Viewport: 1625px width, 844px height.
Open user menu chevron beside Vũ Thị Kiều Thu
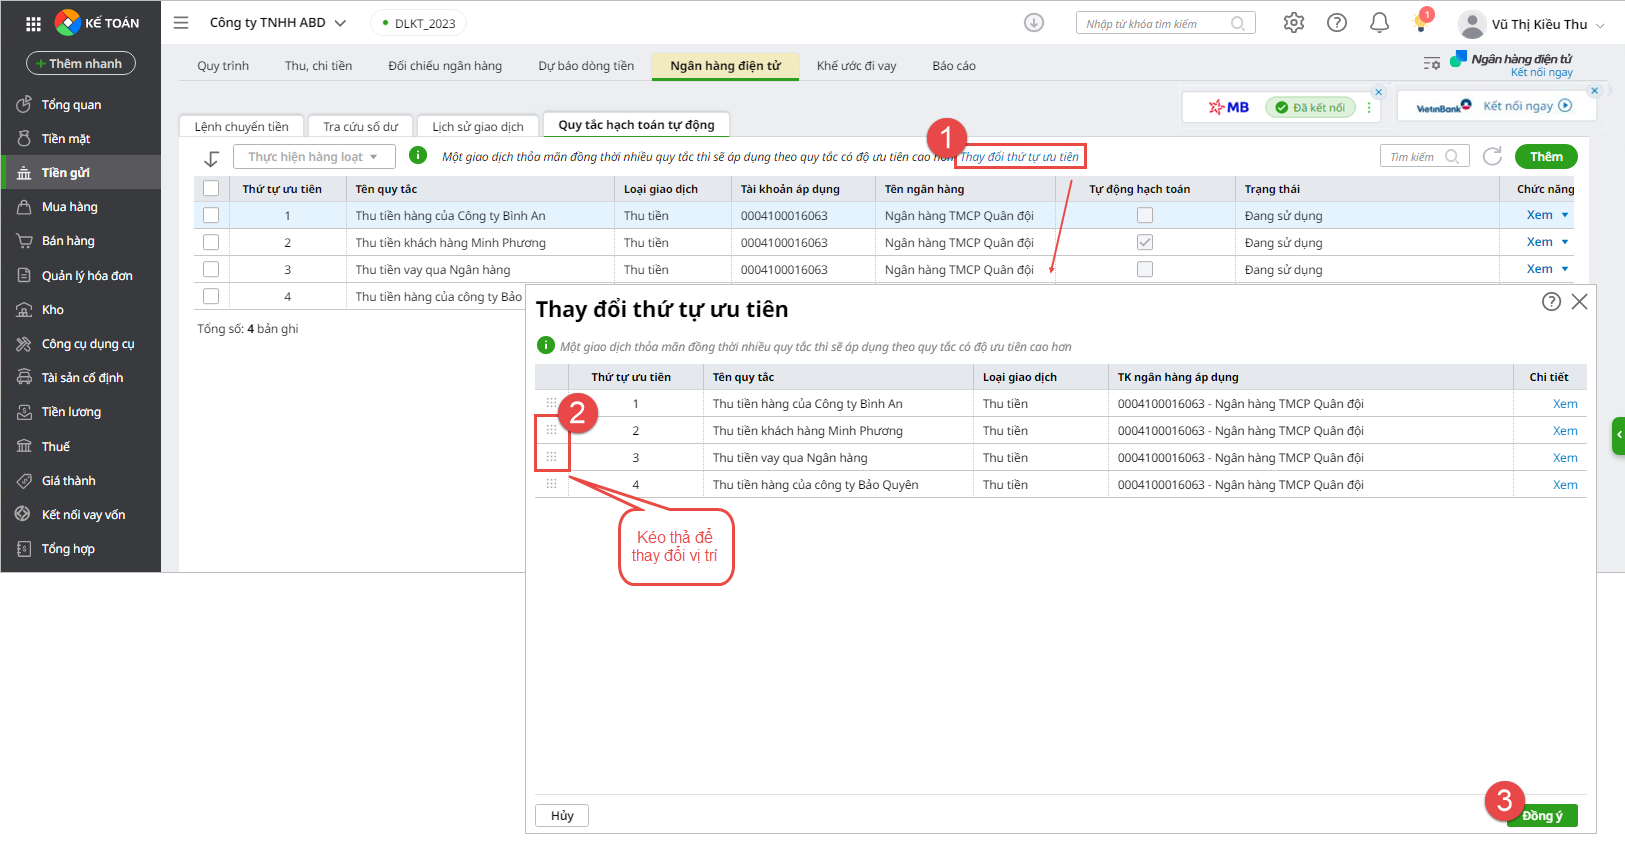[1601, 25]
